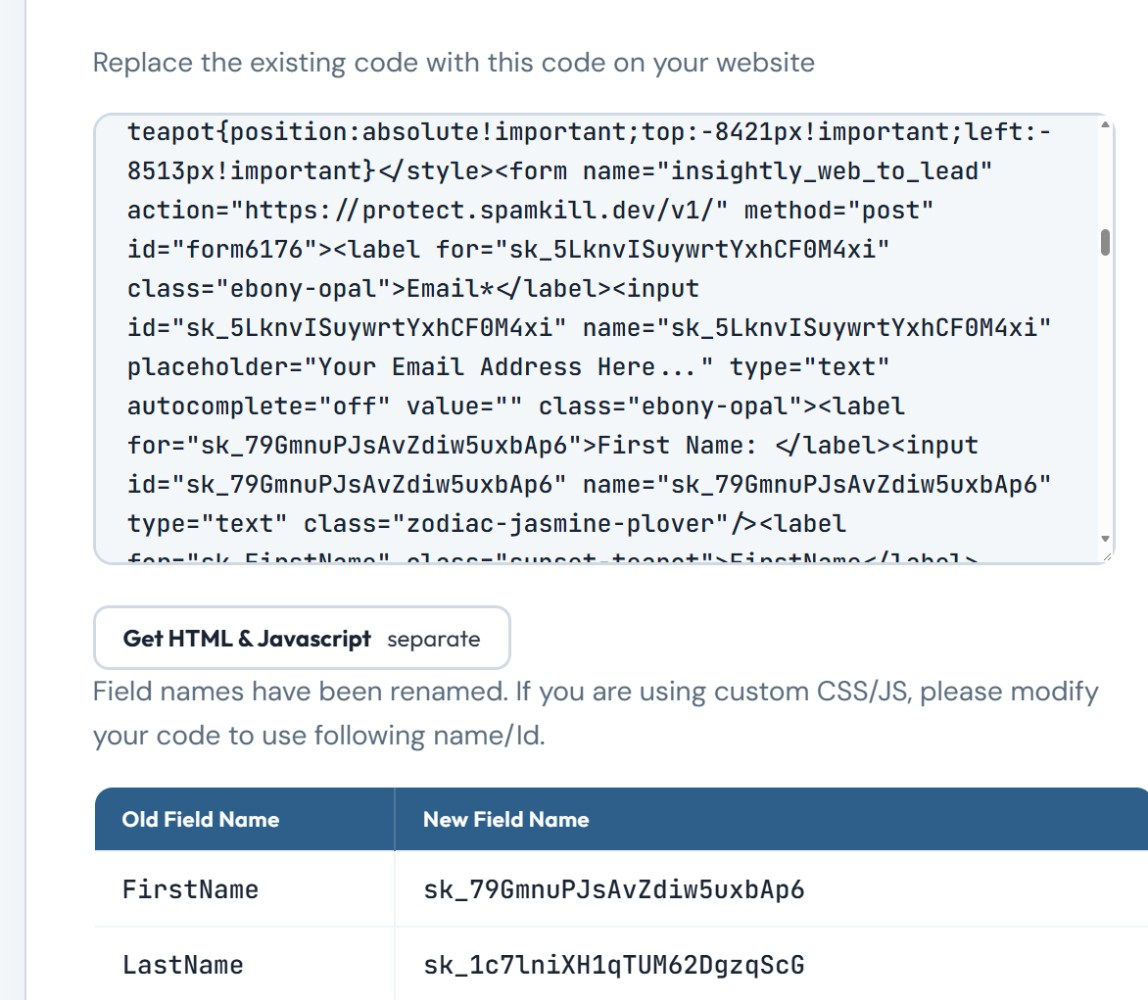1148x1000 pixels.
Task: Click the code line with class="zodiac-jasmine-plover"
Action: [x=486, y=523]
